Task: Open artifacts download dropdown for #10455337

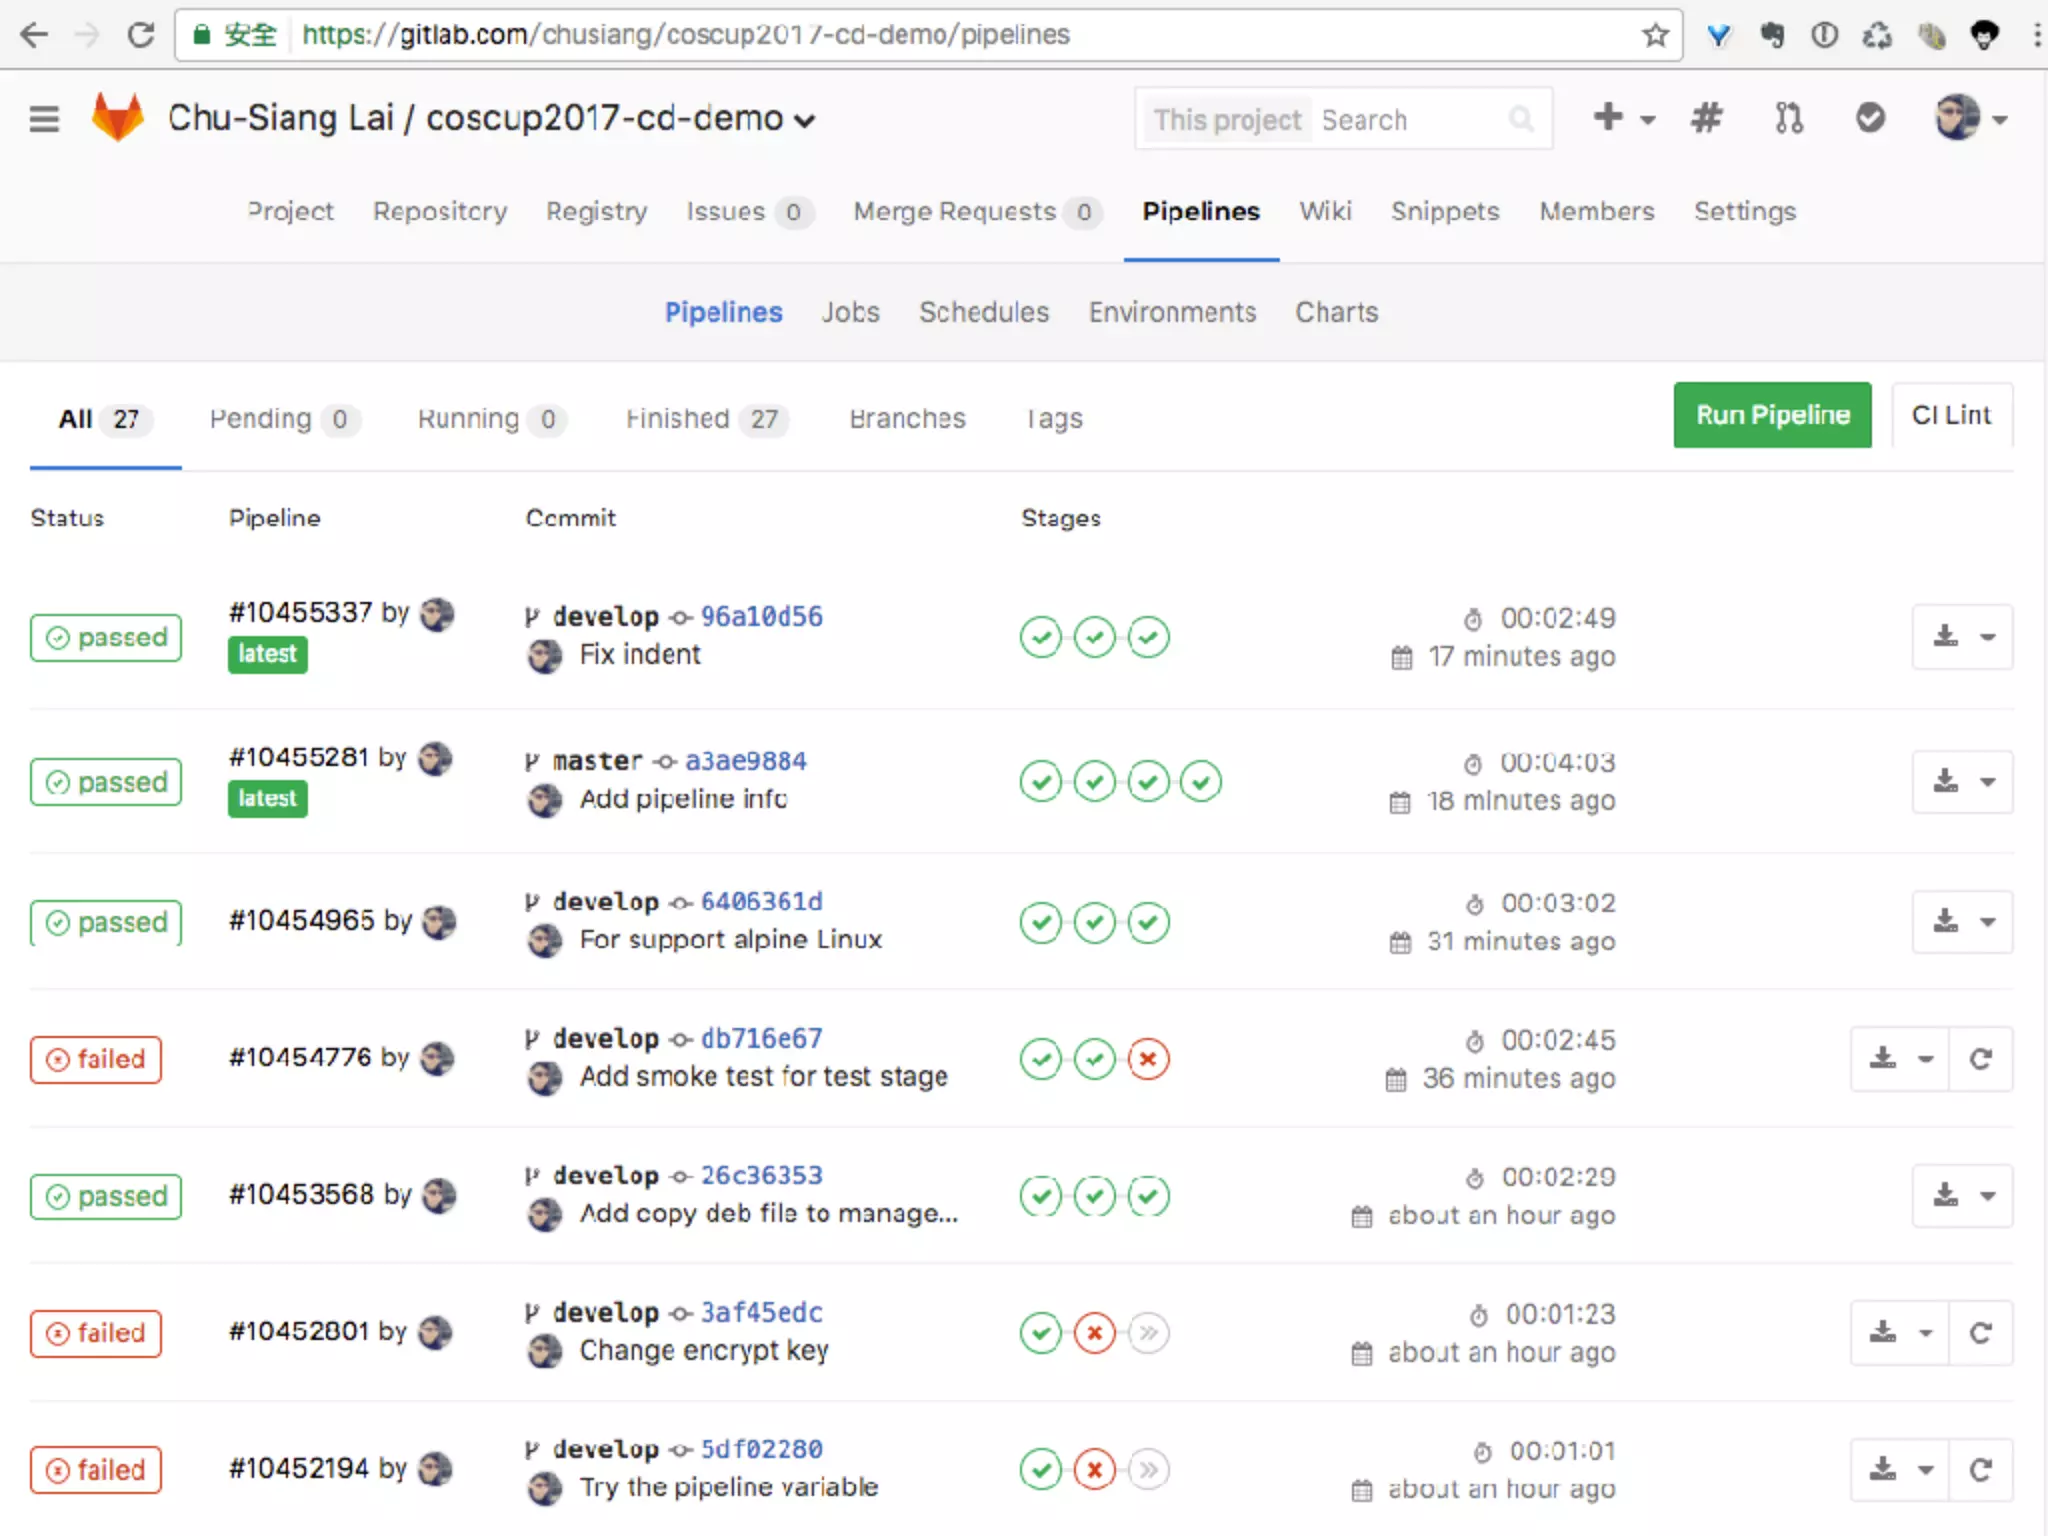Action: [1962, 637]
